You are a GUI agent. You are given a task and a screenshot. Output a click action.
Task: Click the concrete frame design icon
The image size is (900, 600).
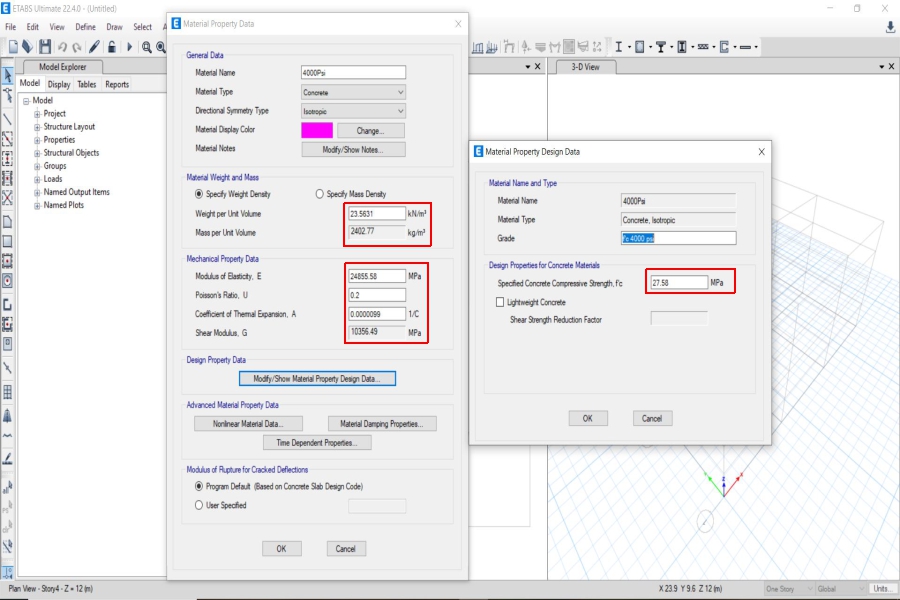pyautogui.click(x=639, y=47)
